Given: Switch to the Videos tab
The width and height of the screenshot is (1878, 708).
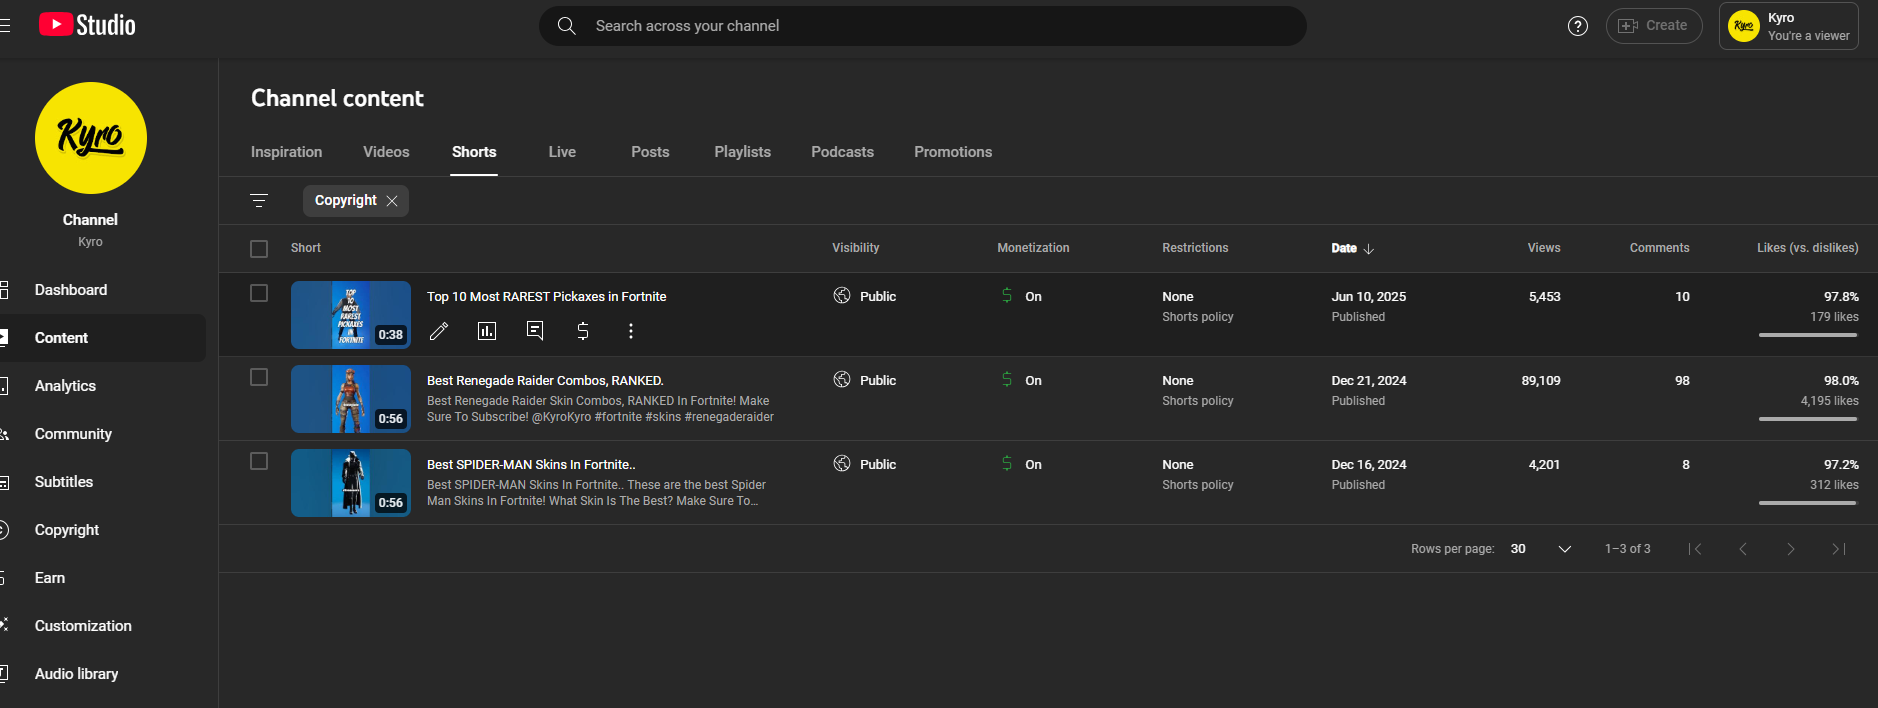Looking at the screenshot, I should point(386,152).
